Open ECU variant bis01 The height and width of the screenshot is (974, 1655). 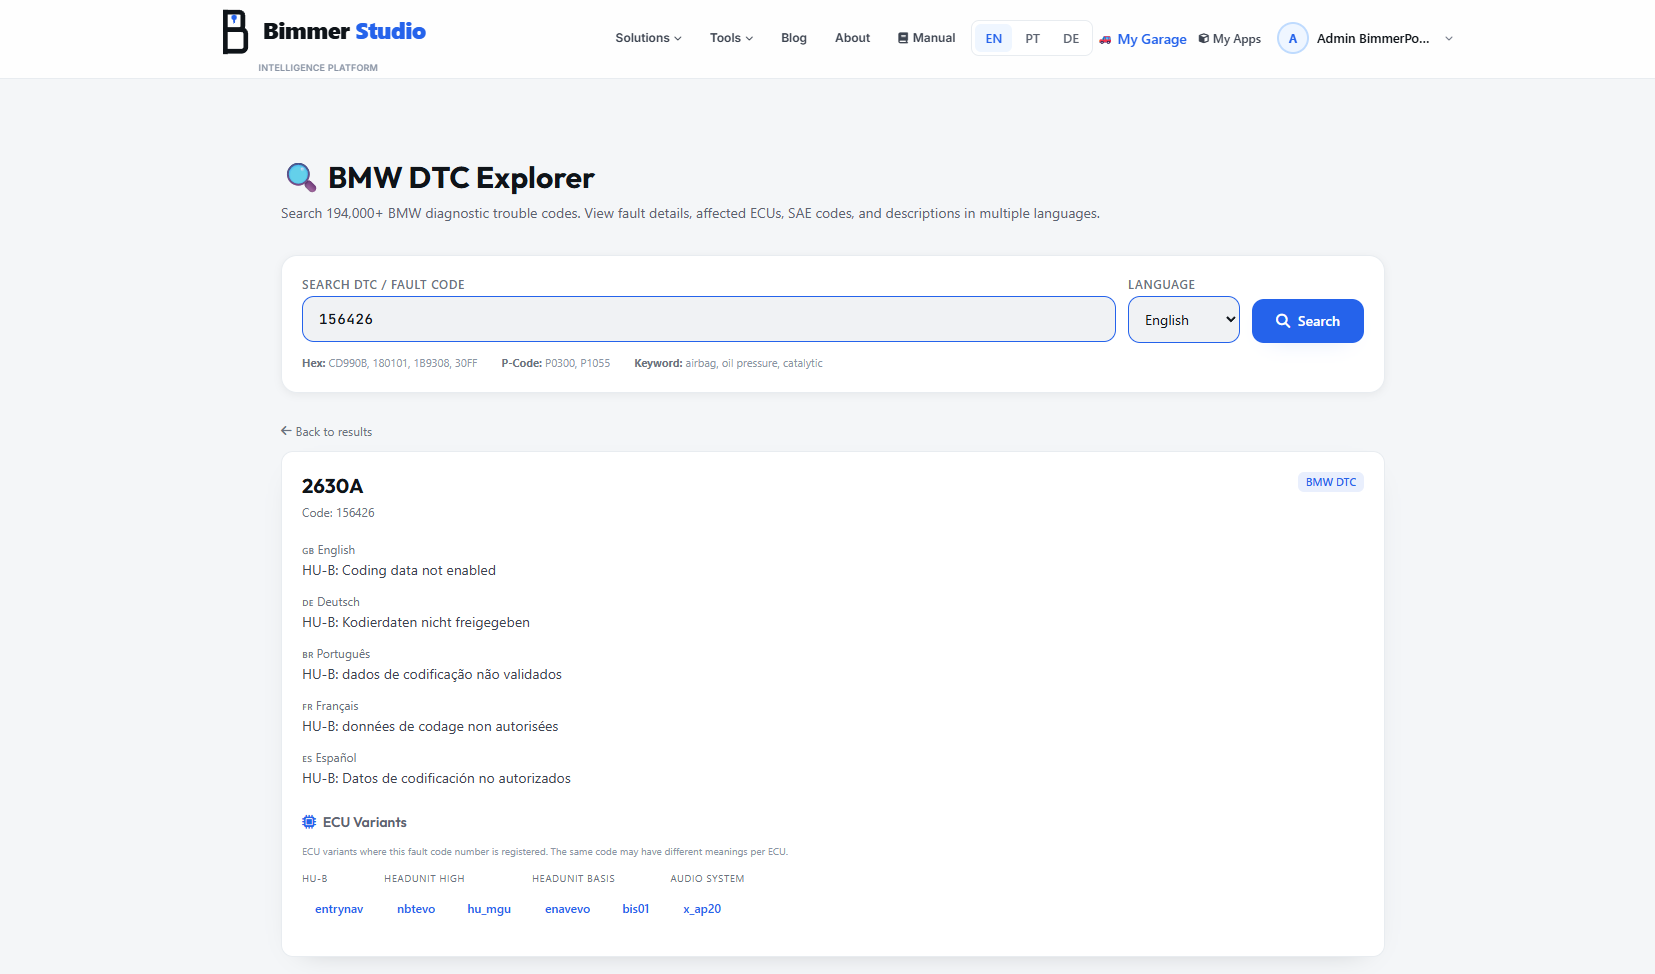(x=636, y=909)
